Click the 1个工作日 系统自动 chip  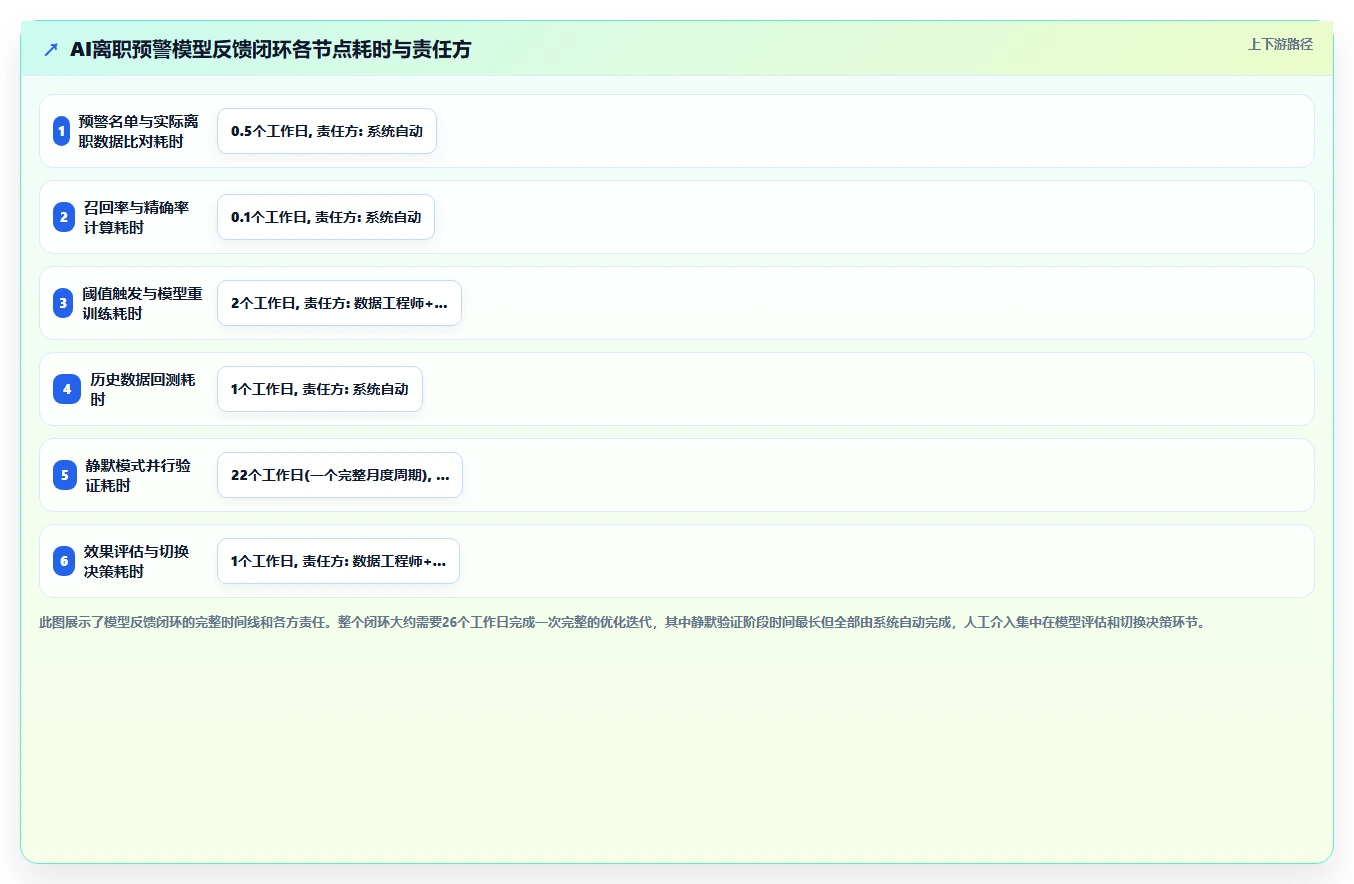pos(320,389)
